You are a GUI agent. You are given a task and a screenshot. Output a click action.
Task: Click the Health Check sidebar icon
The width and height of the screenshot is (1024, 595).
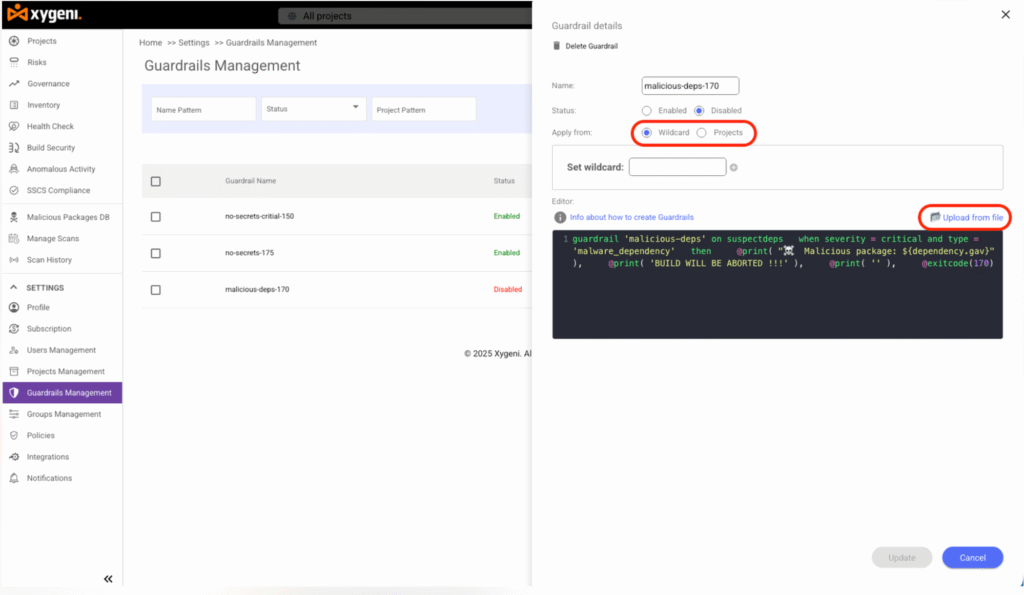[x=14, y=126]
